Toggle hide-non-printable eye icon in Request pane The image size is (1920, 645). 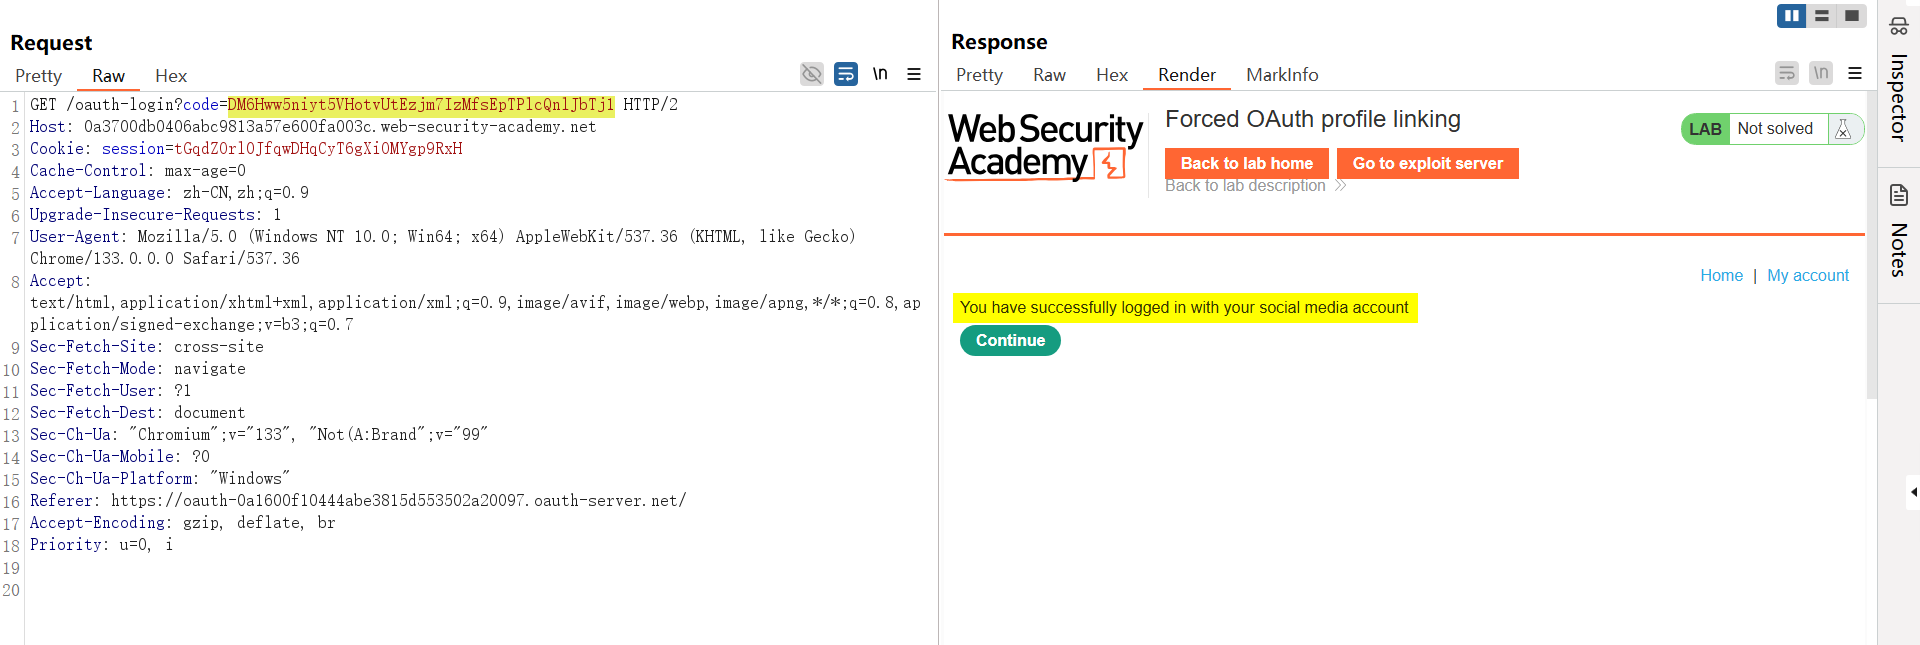[x=812, y=74]
